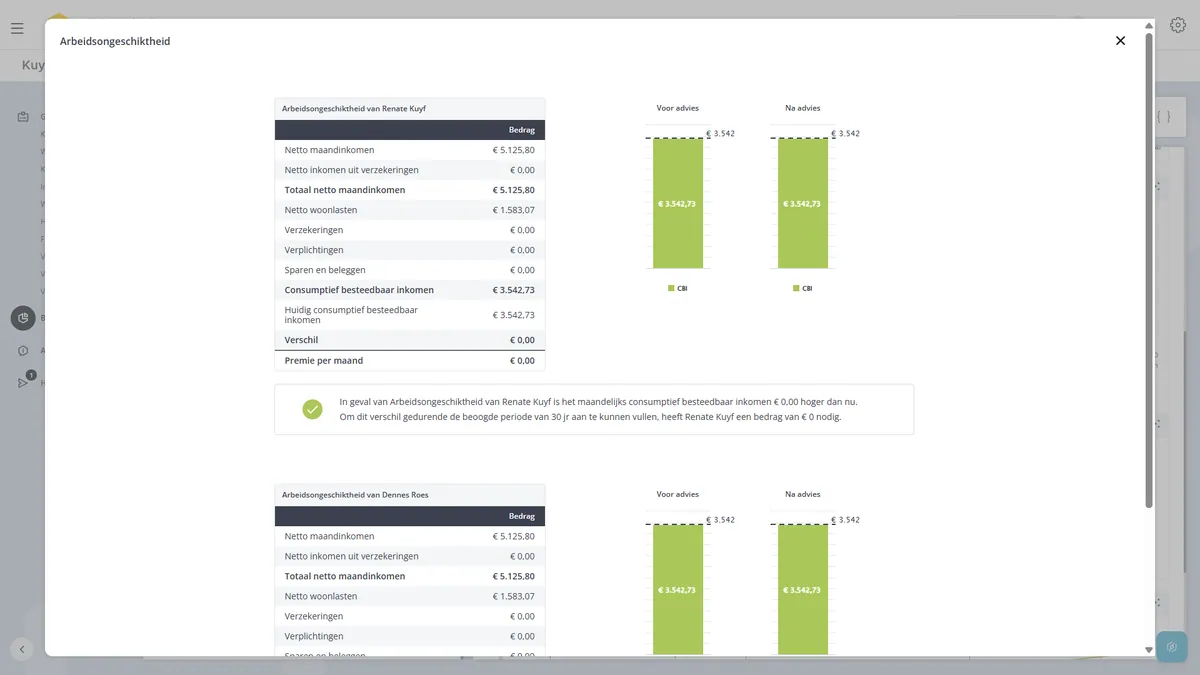Toggle CBI legend under Voor advies chart
This screenshot has height=675, width=1200.
click(x=677, y=288)
